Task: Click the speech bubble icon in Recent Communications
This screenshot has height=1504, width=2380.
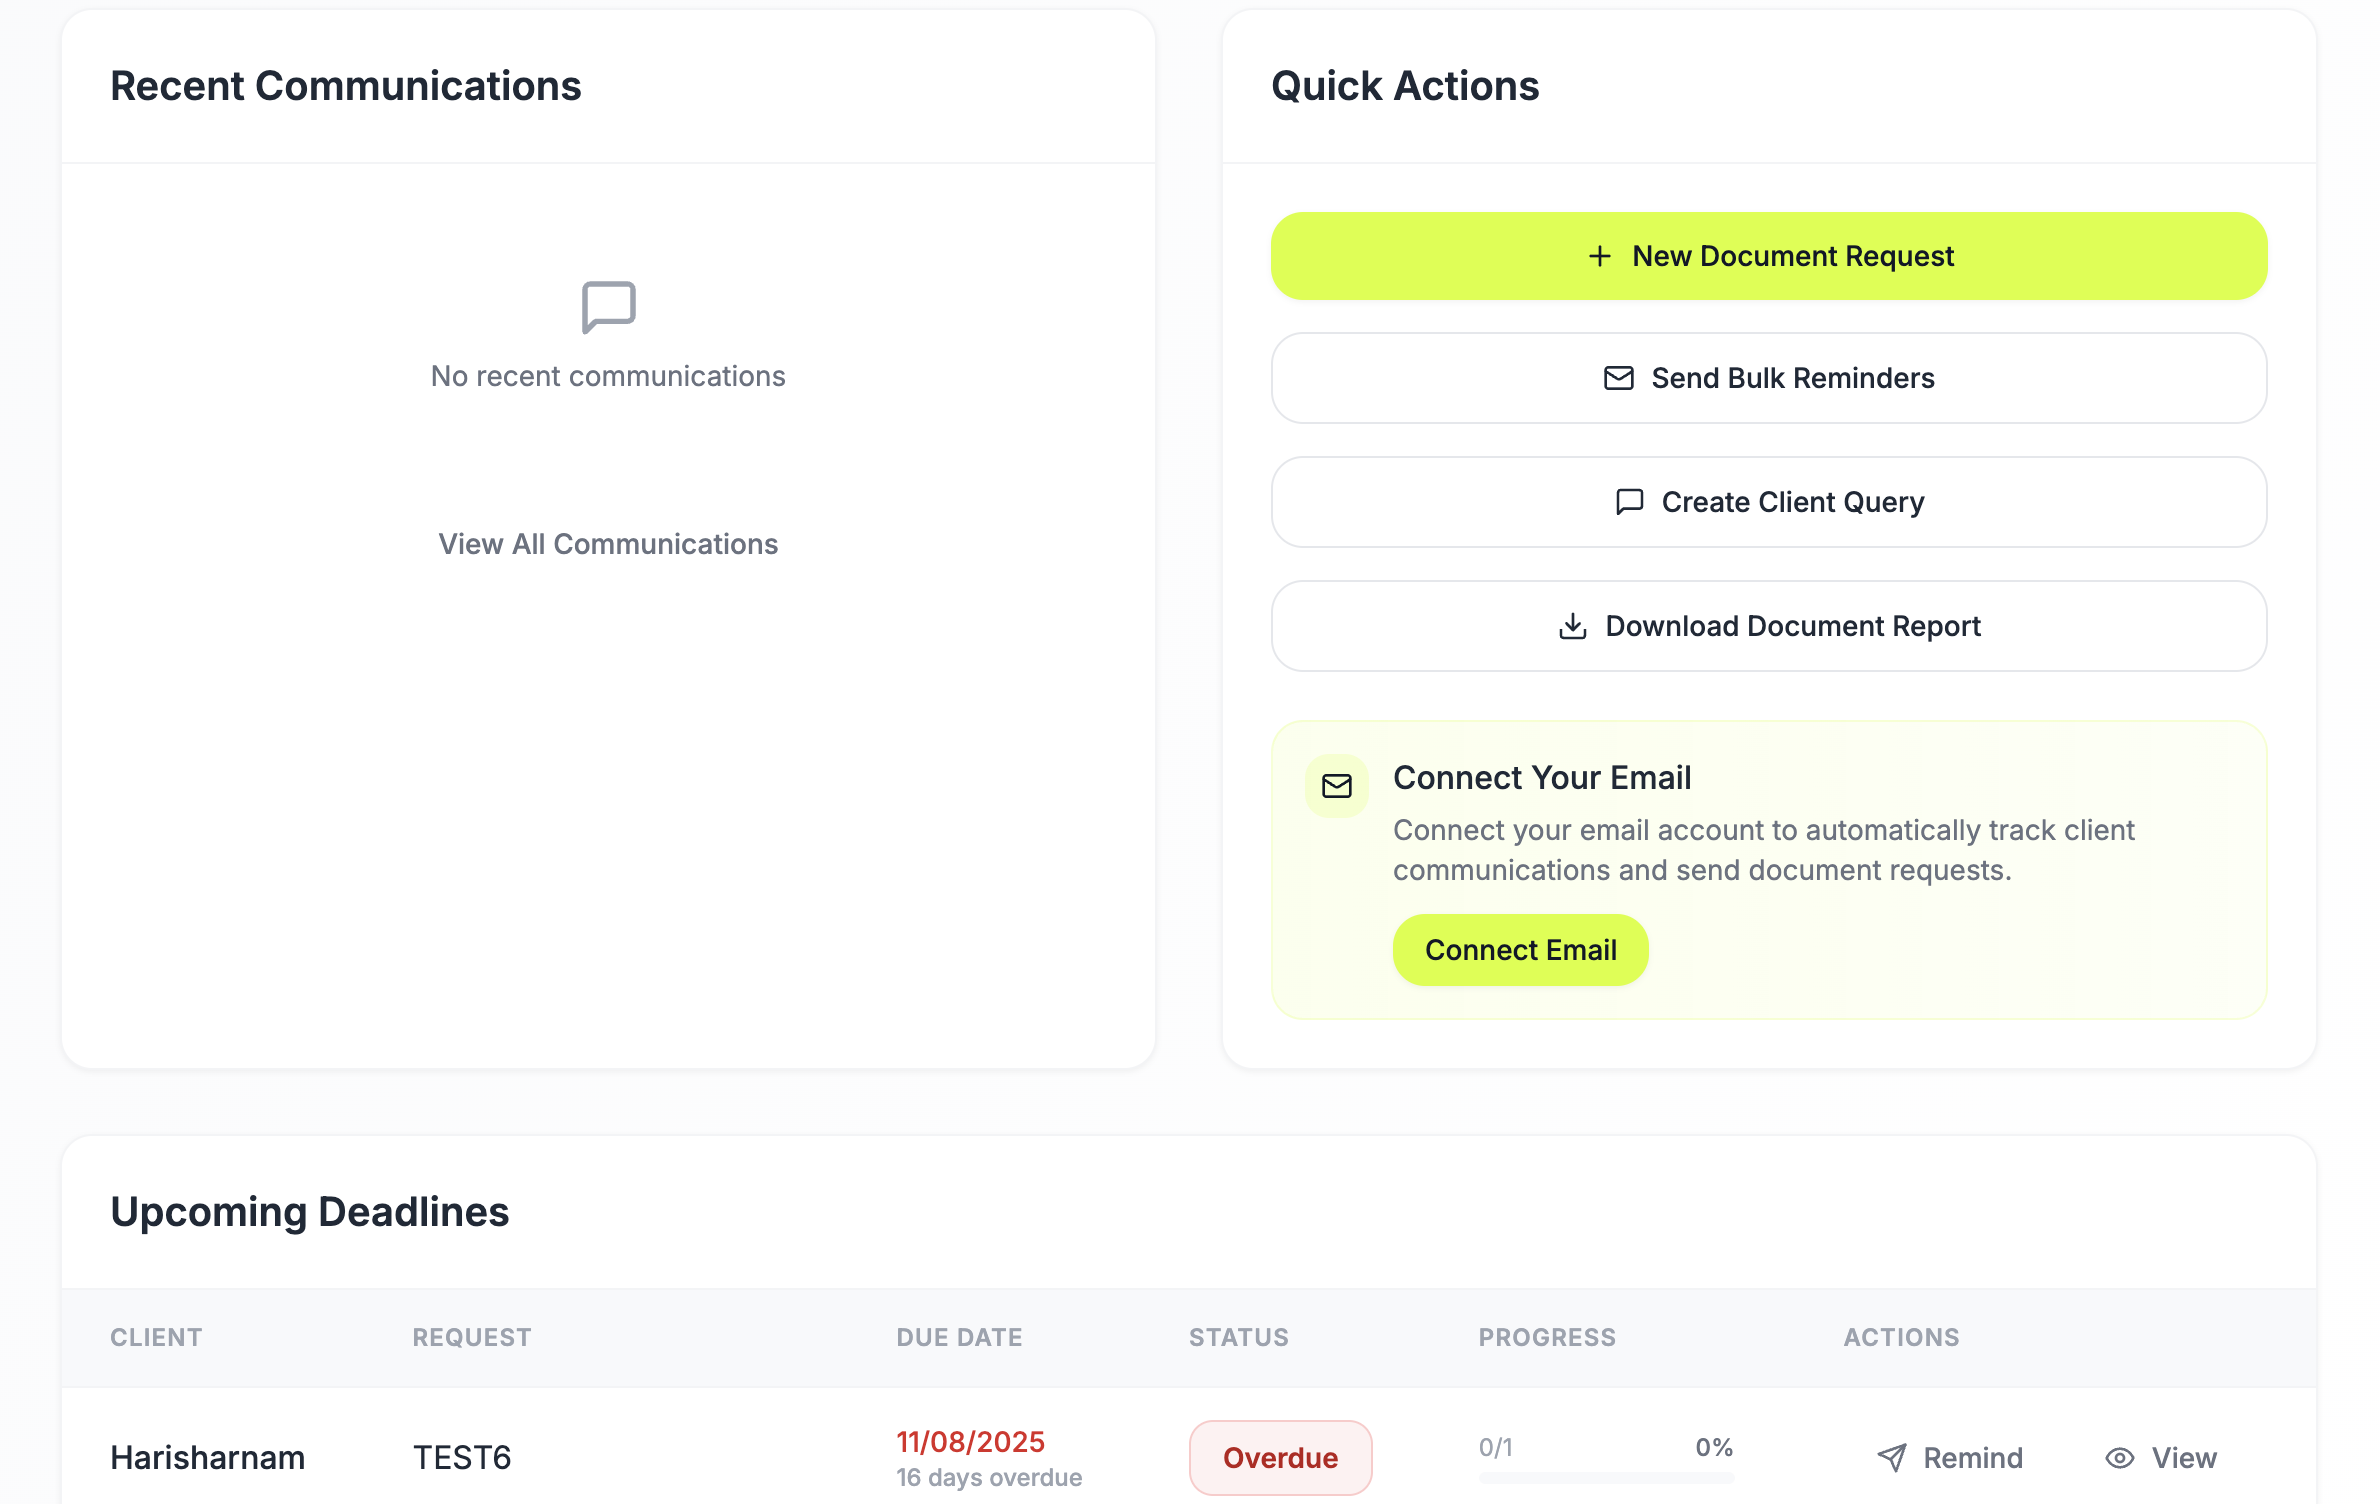Action: [x=607, y=306]
